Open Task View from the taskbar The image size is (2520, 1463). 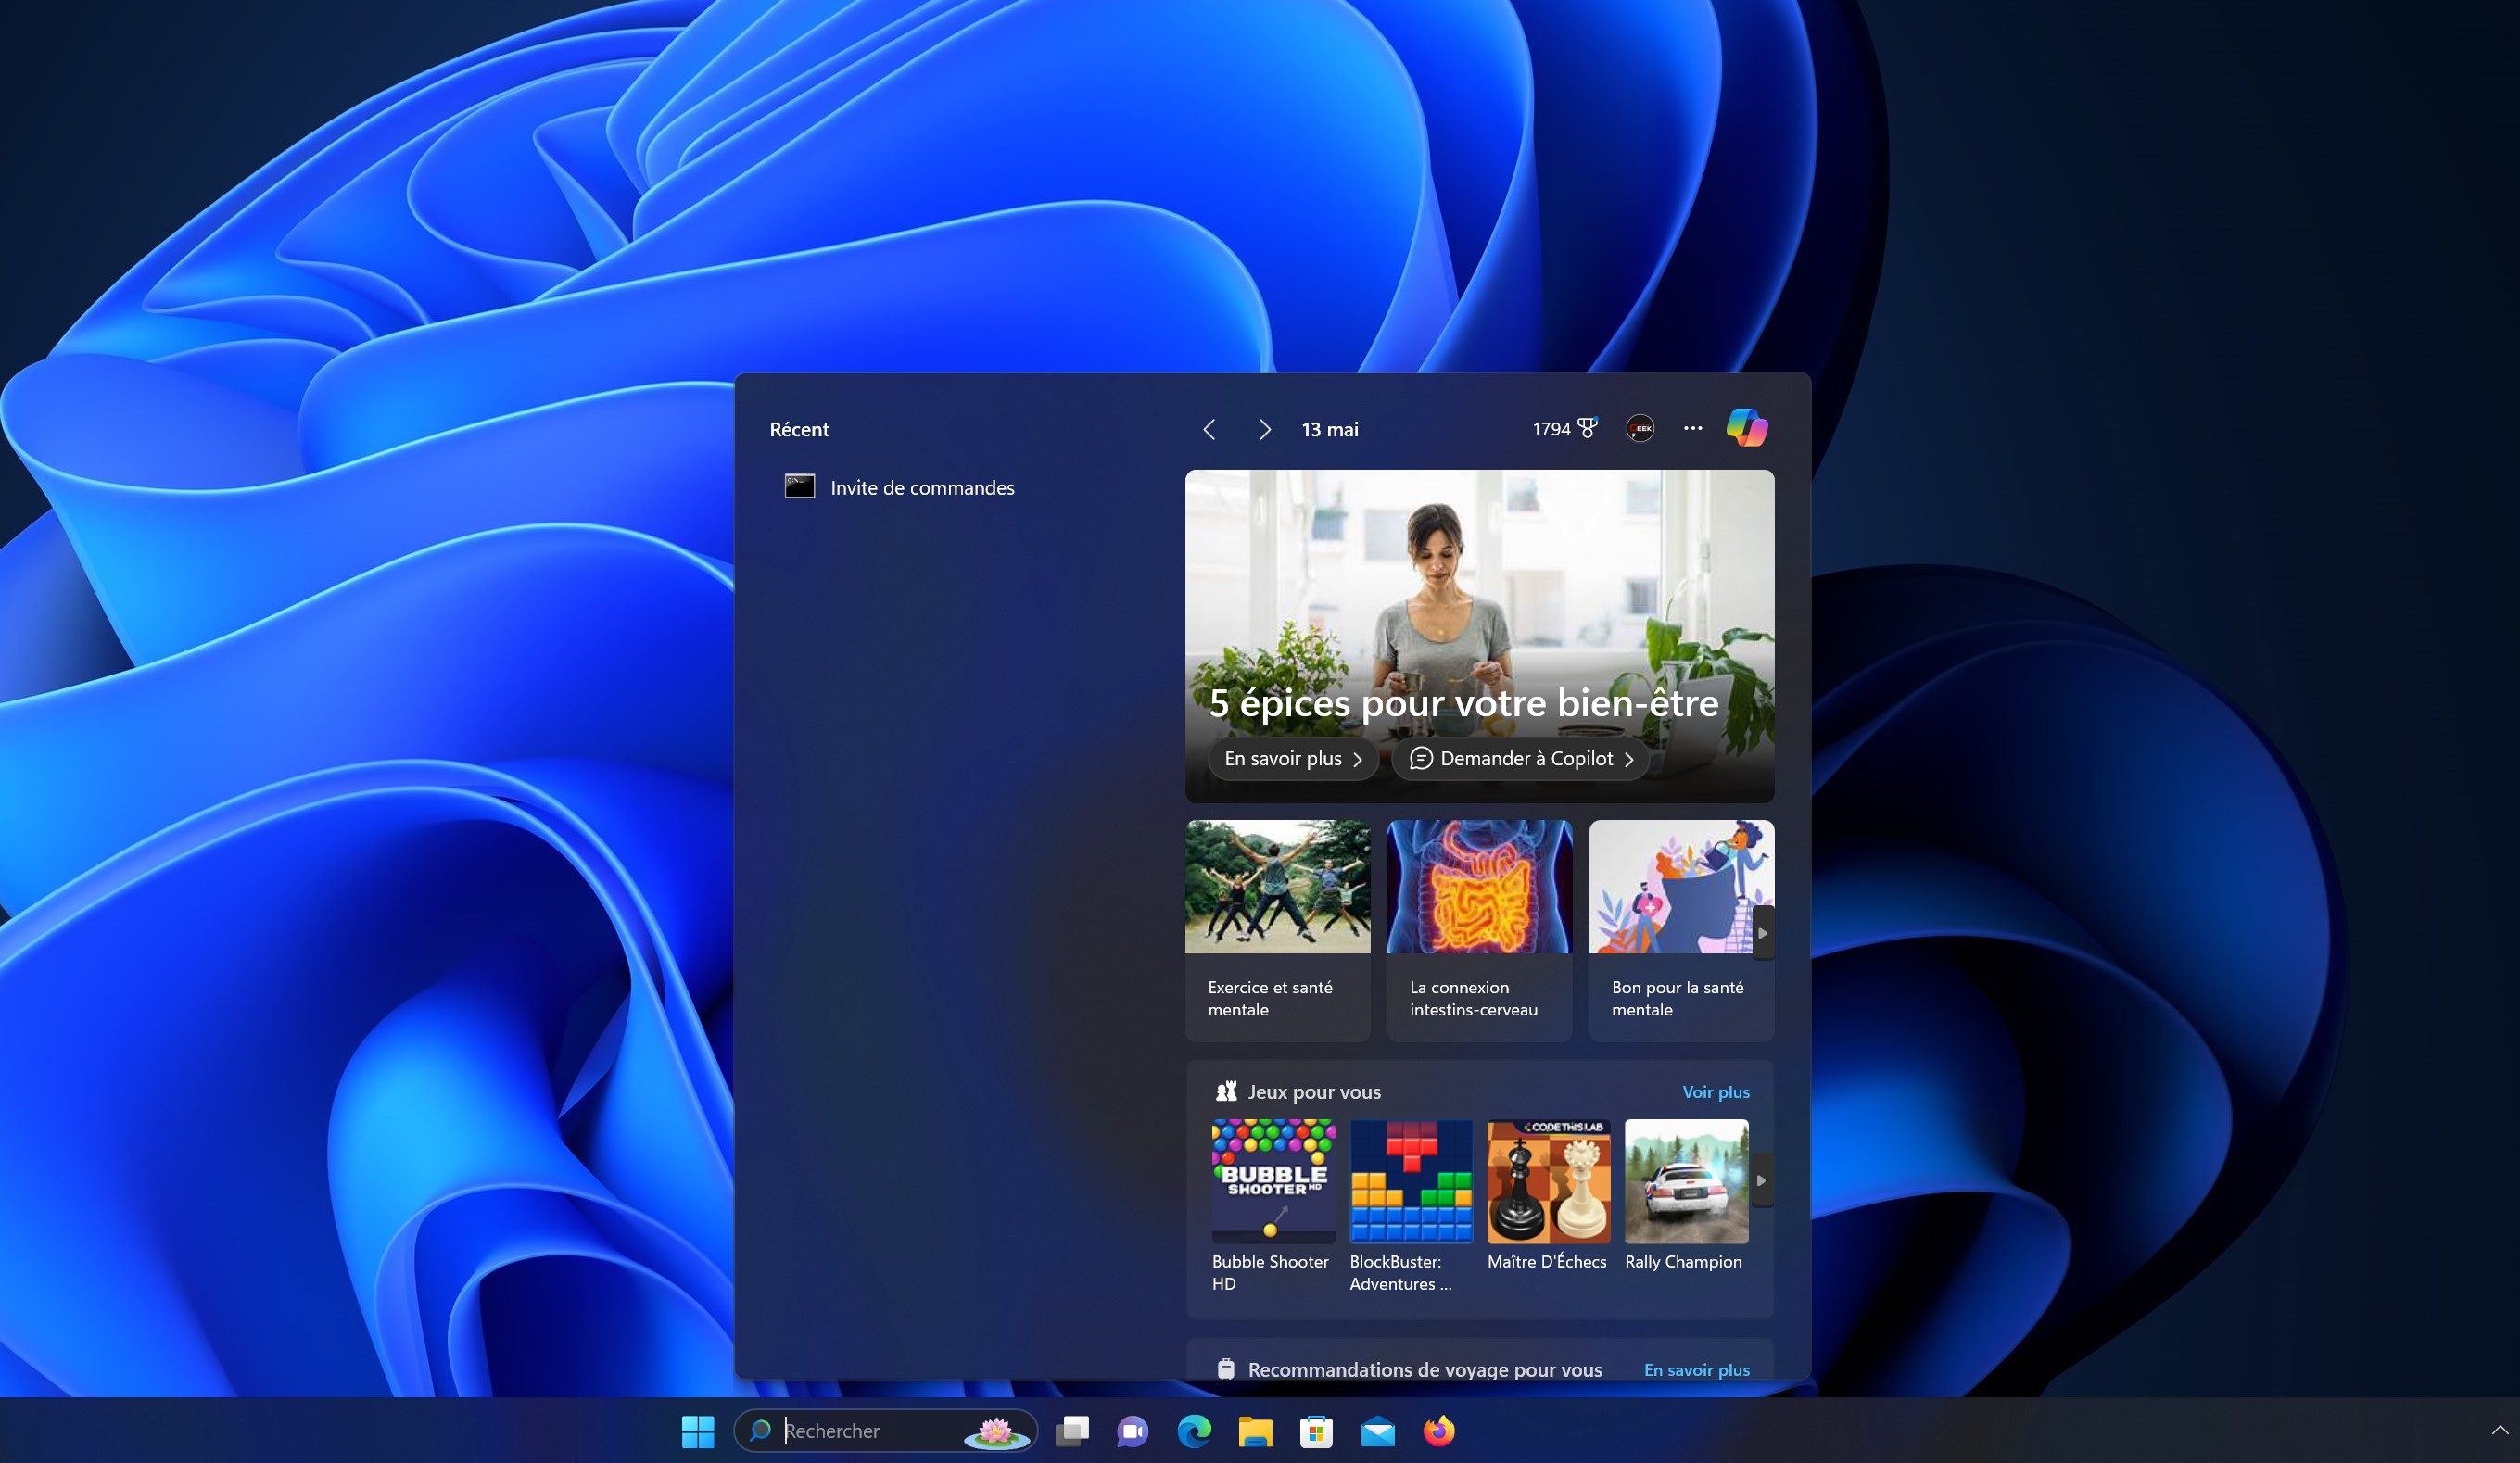[1072, 1431]
